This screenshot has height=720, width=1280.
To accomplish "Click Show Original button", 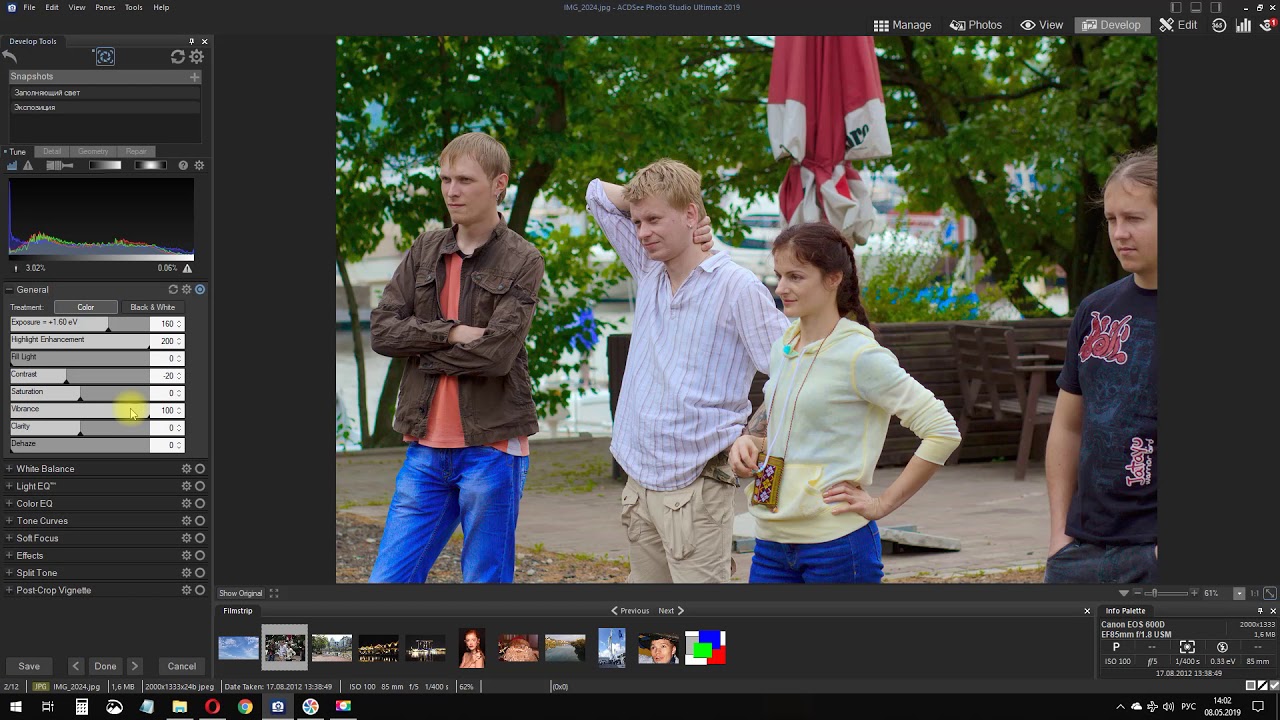I will [240, 593].
